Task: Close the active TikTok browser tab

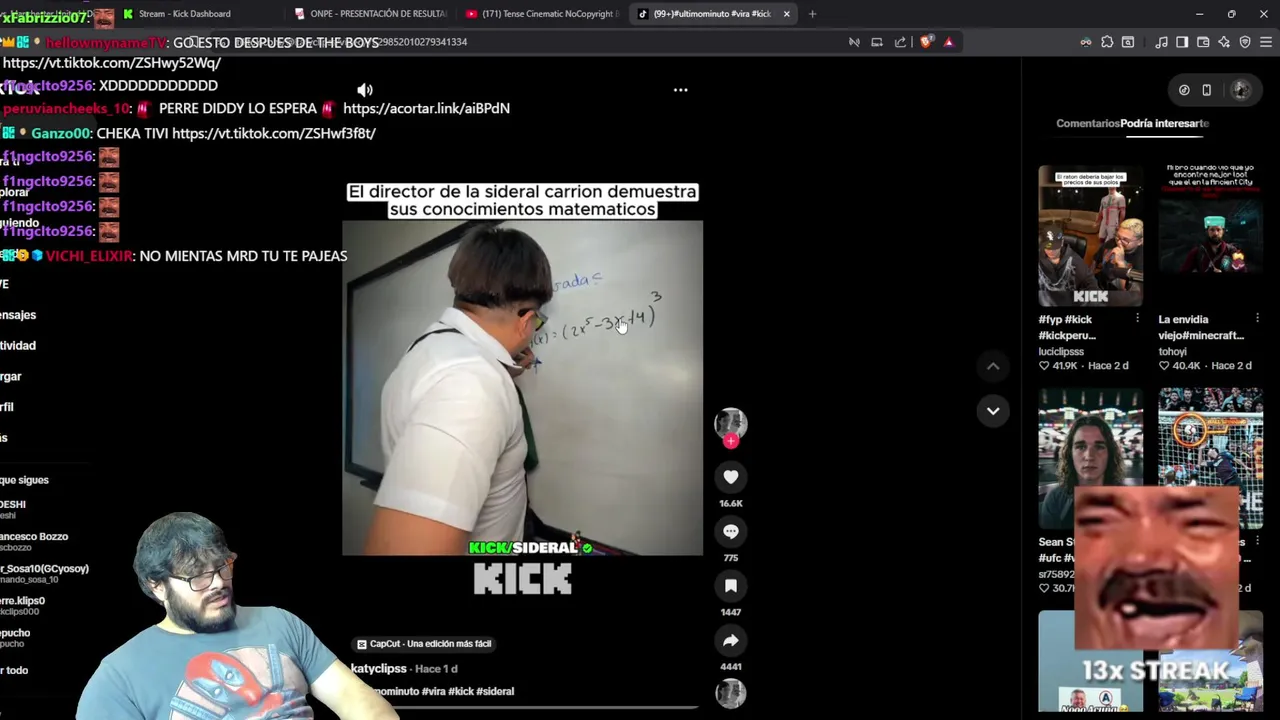Action: [786, 14]
